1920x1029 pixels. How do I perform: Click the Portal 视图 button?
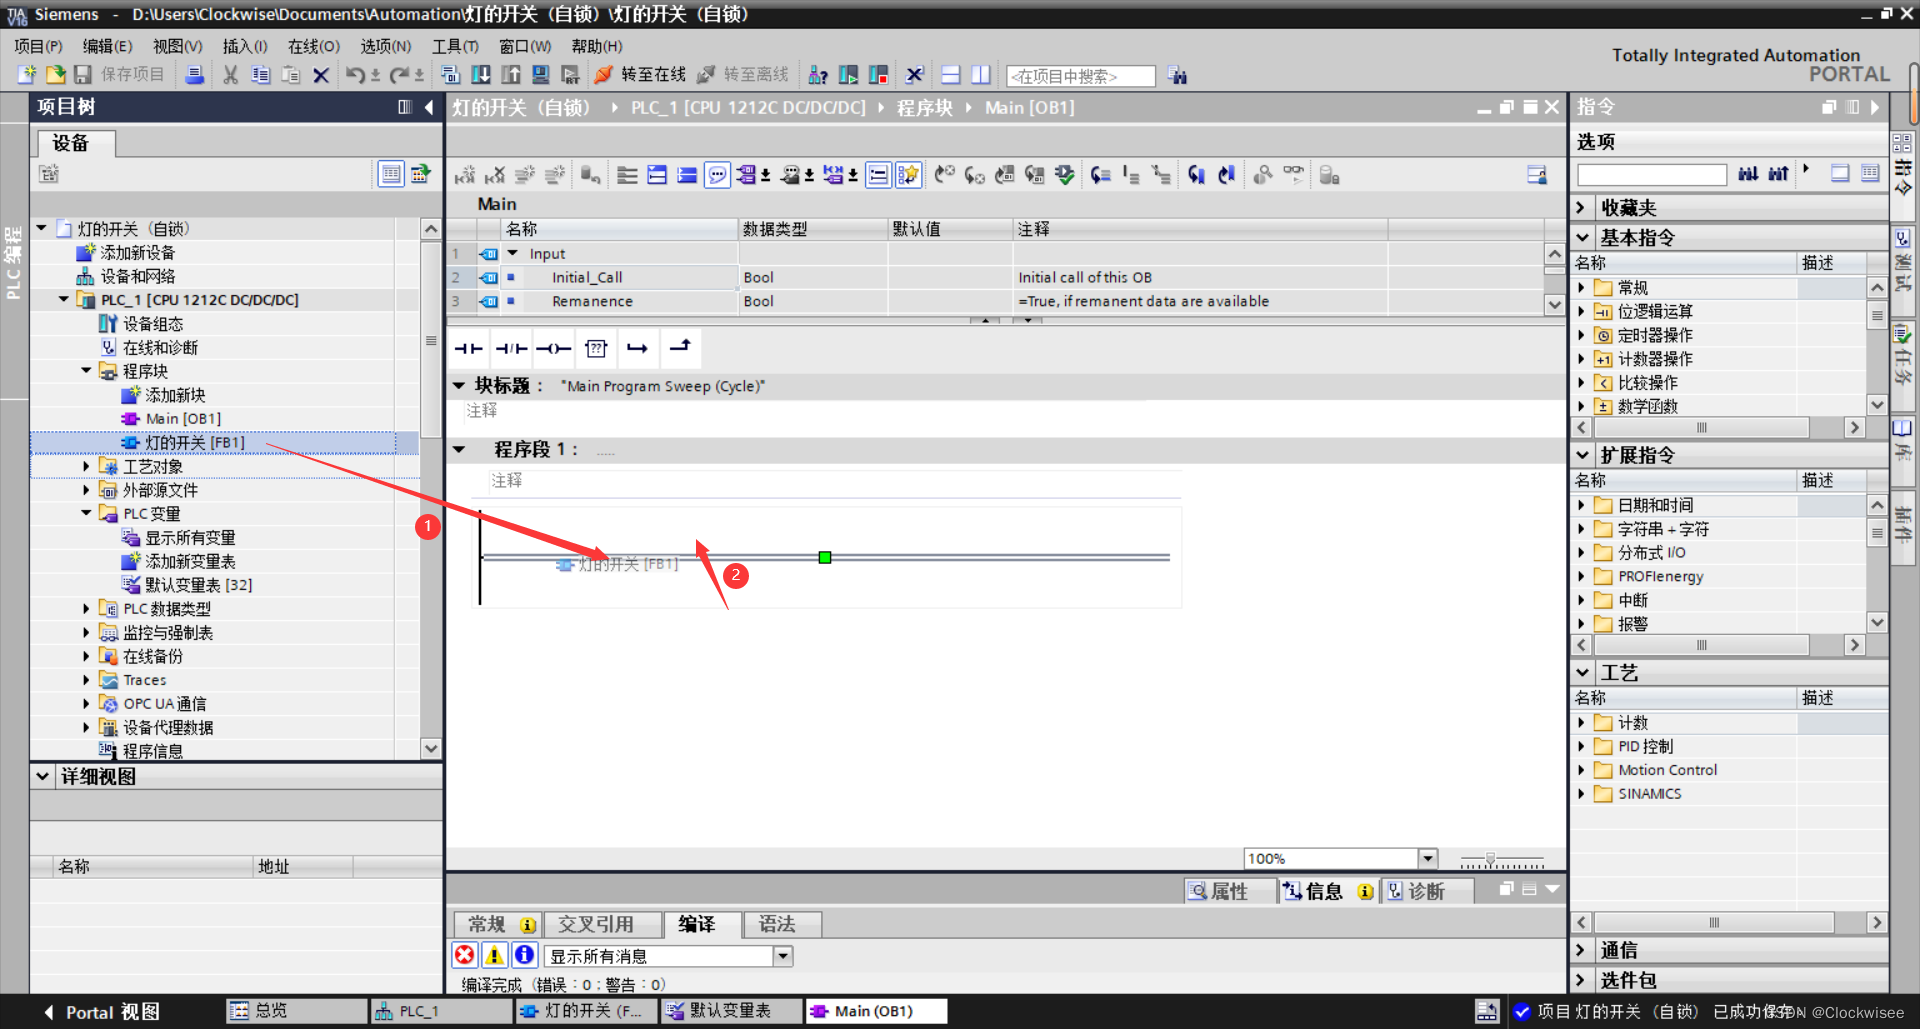tap(102, 1012)
